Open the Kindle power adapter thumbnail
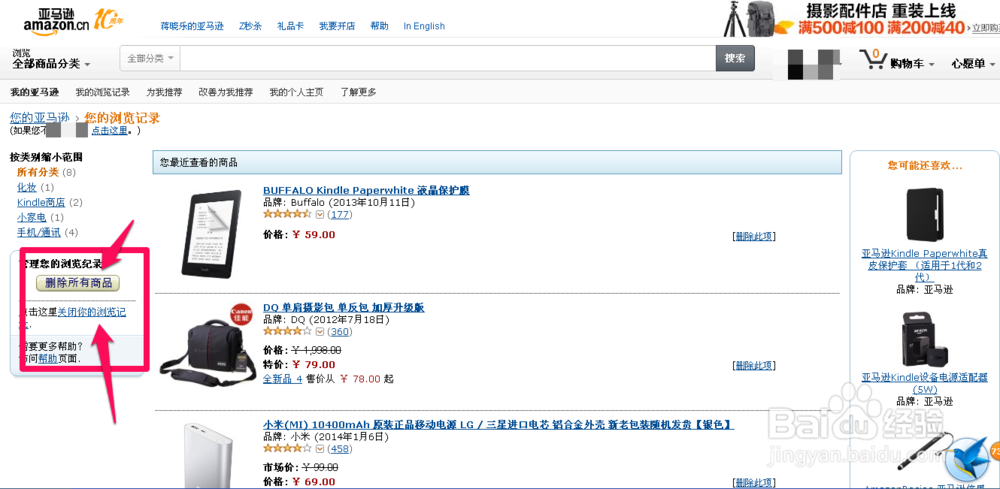 [x=925, y=339]
